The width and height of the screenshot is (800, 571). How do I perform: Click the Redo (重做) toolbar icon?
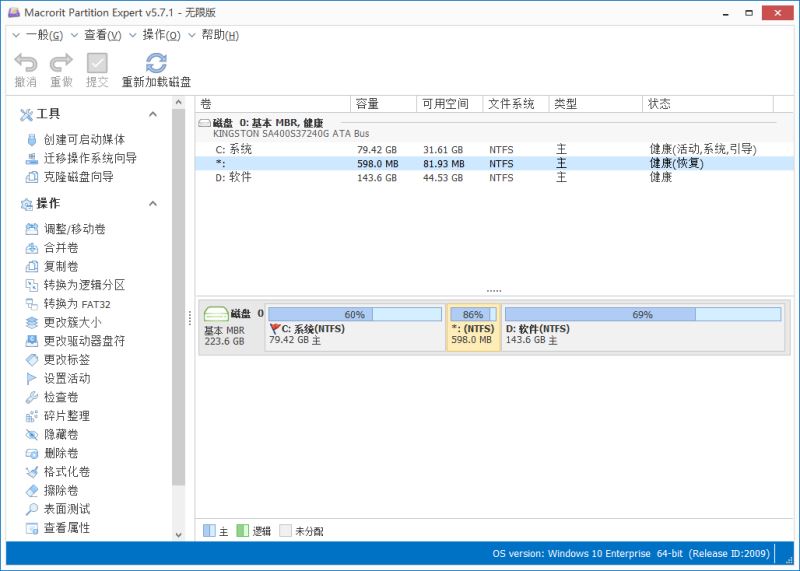click(x=61, y=64)
